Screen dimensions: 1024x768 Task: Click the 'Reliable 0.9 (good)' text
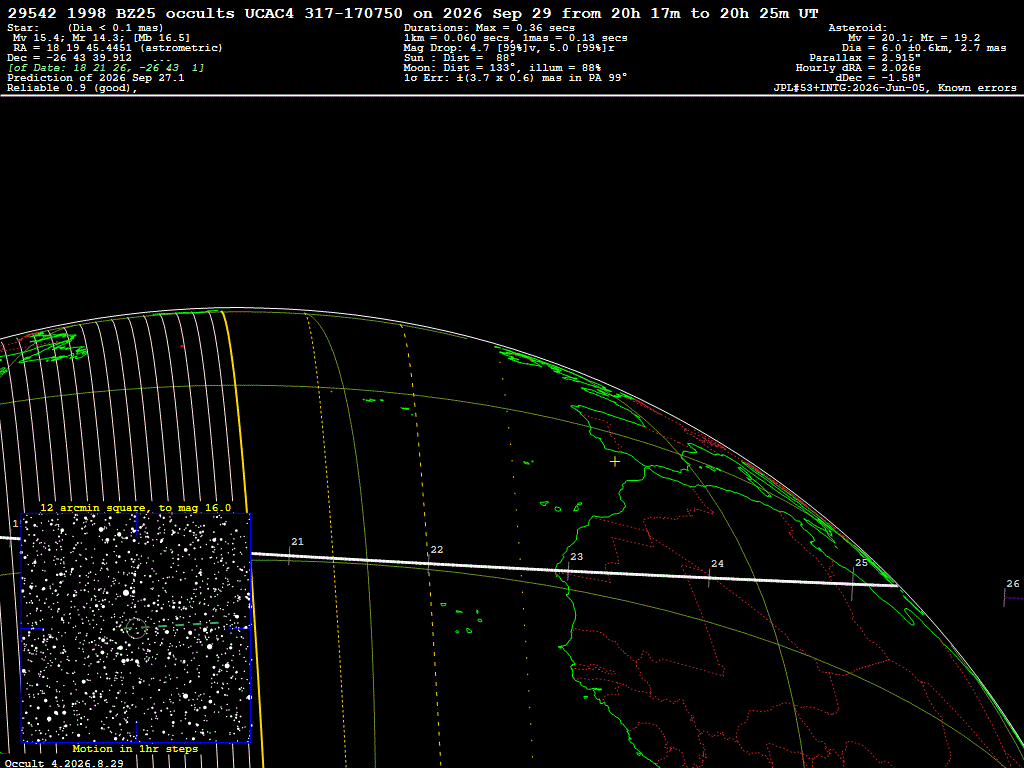(72, 88)
